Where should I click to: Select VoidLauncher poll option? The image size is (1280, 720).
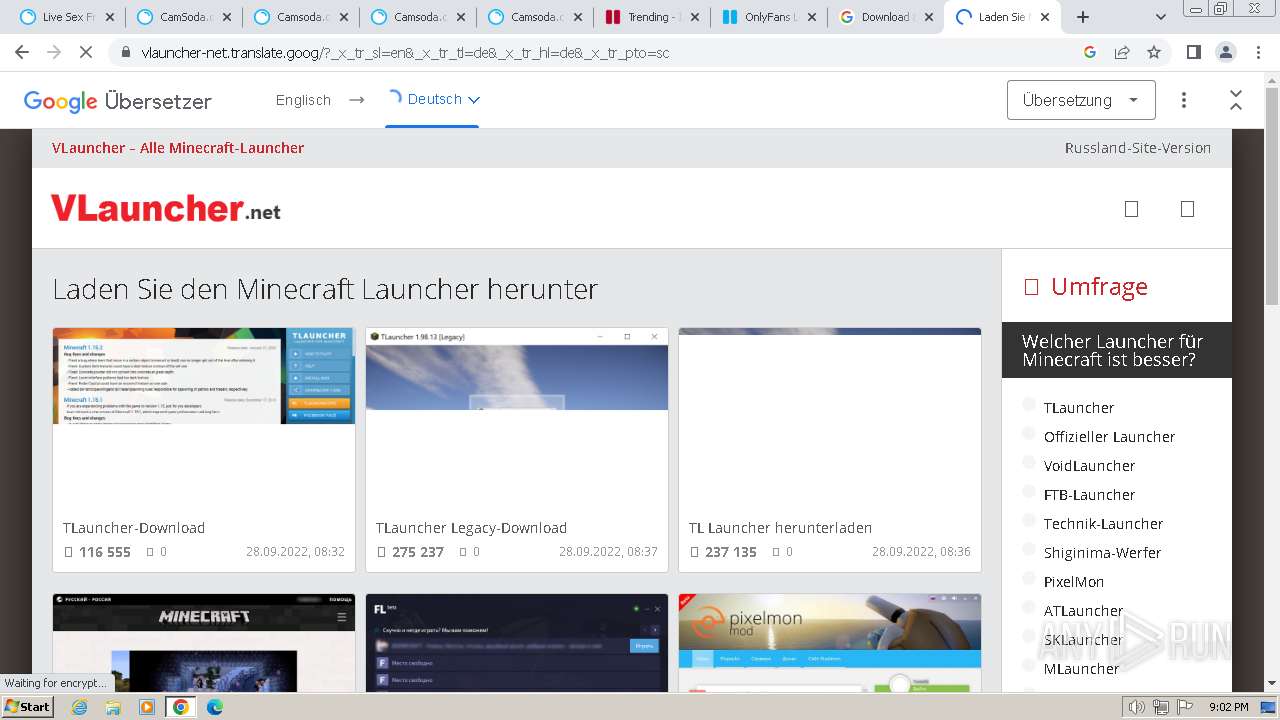tap(1029, 463)
